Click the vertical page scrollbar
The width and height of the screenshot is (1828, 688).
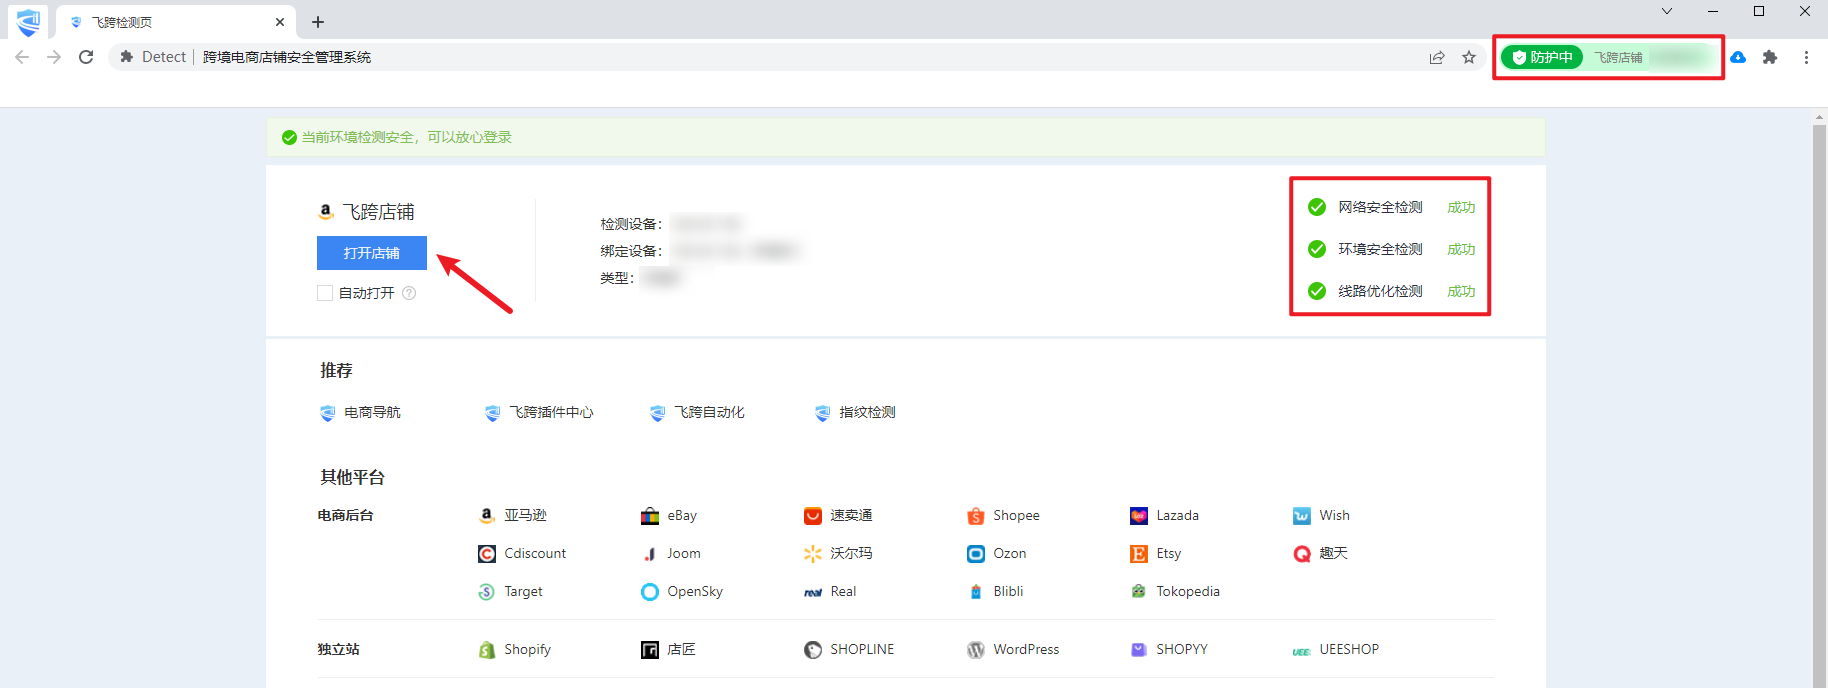click(x=1819, y=400)
